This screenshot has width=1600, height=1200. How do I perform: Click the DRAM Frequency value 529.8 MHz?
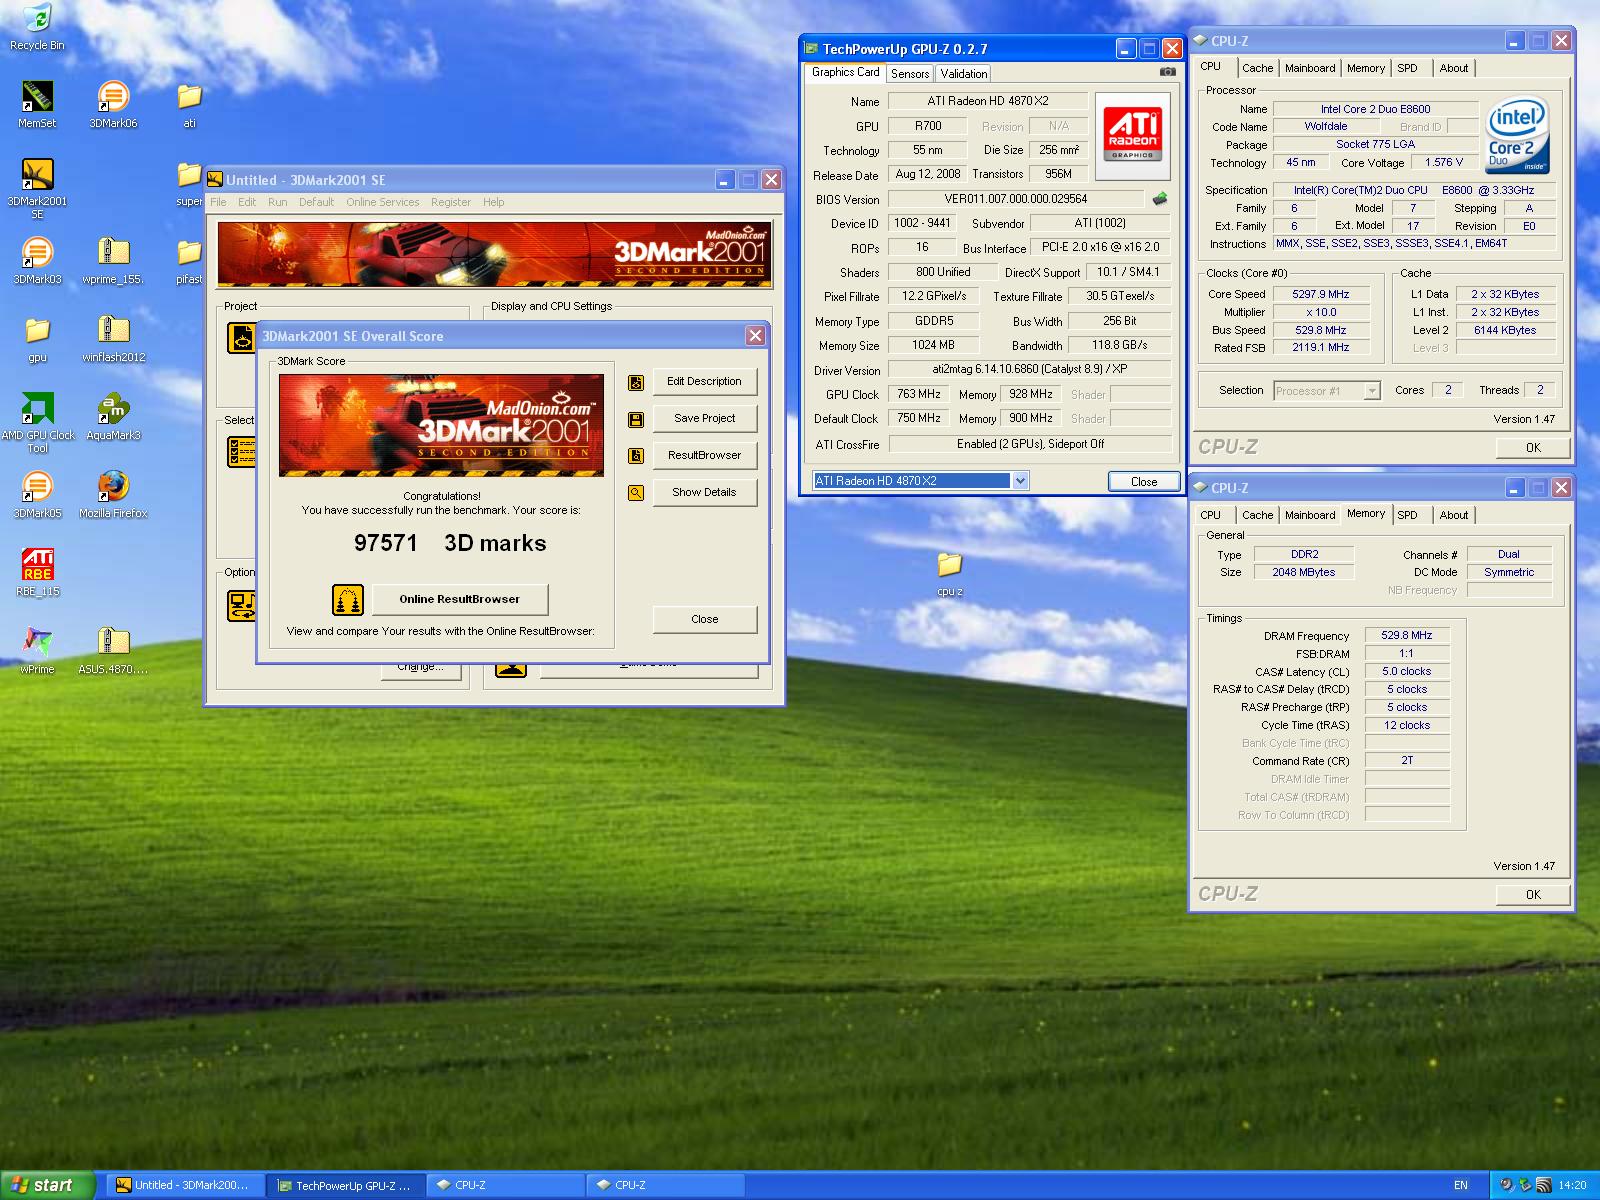tap(1407, 636)
